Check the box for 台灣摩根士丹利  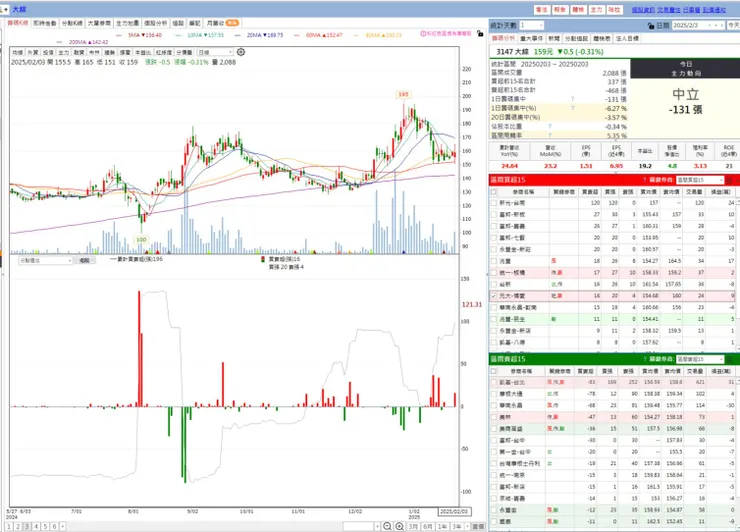point(494,464)
